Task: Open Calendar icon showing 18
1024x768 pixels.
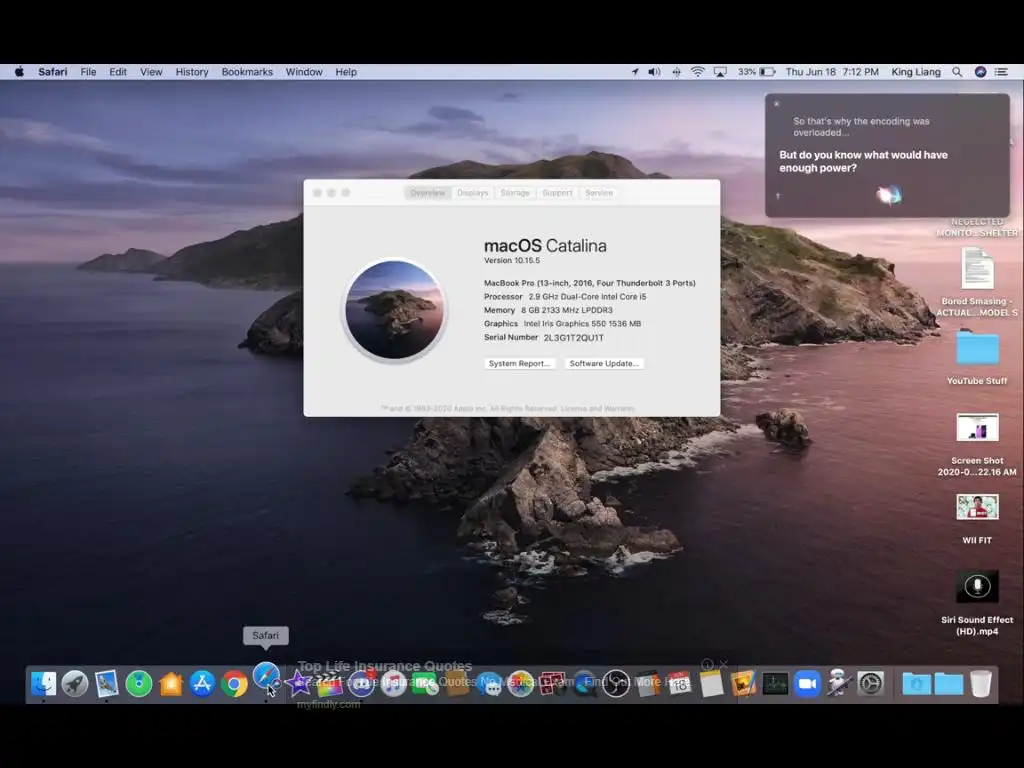Action: (x=679, y=683)
